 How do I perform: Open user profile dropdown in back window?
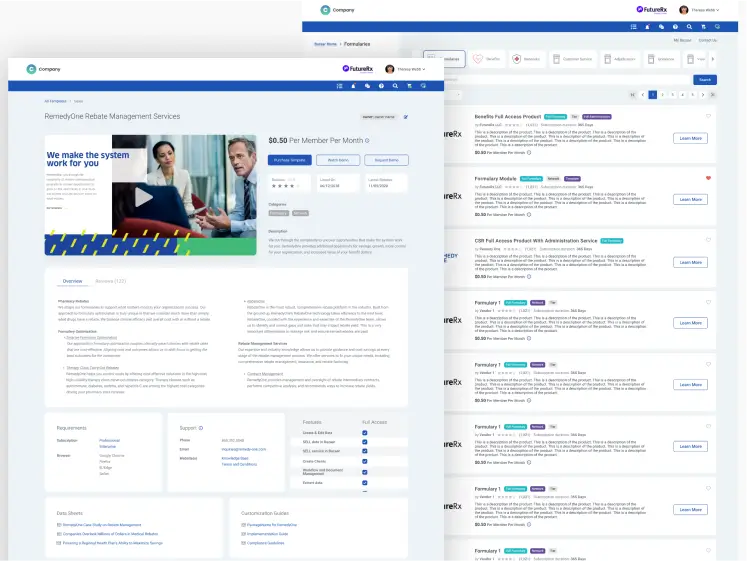699,10
